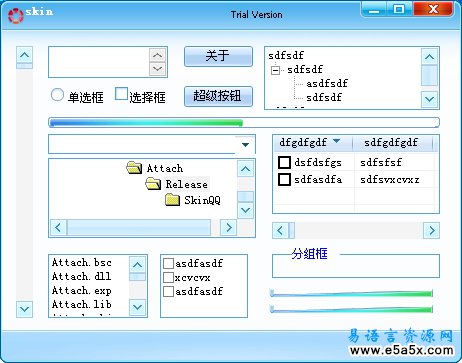Sort by dfgdfgdf column header
The image size is (462, 363).
coord(312,143)
